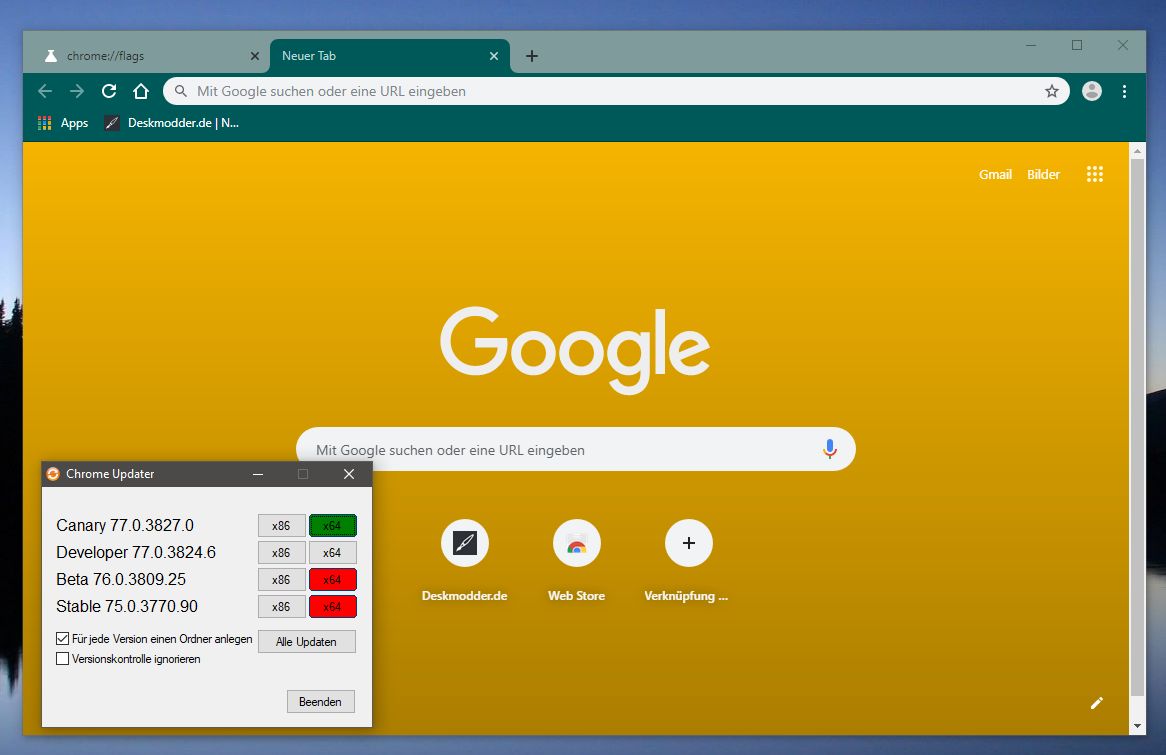Go to the home page icon
Screen dimensions: 1166x755
click(x=141, y=91)
